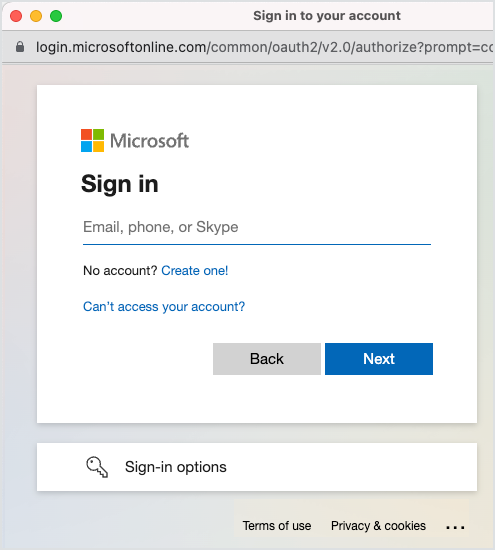Click the key icon beside Sign-in options
The image size is (495, 550).
(97, 467)
